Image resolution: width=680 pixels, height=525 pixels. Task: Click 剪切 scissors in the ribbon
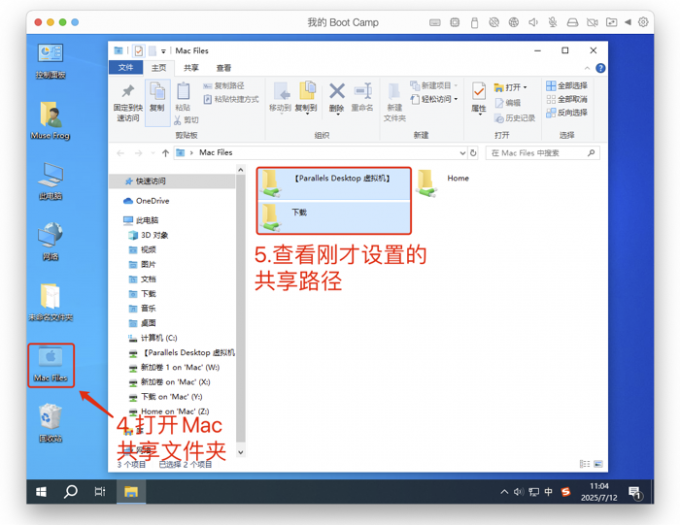(186, 120)
